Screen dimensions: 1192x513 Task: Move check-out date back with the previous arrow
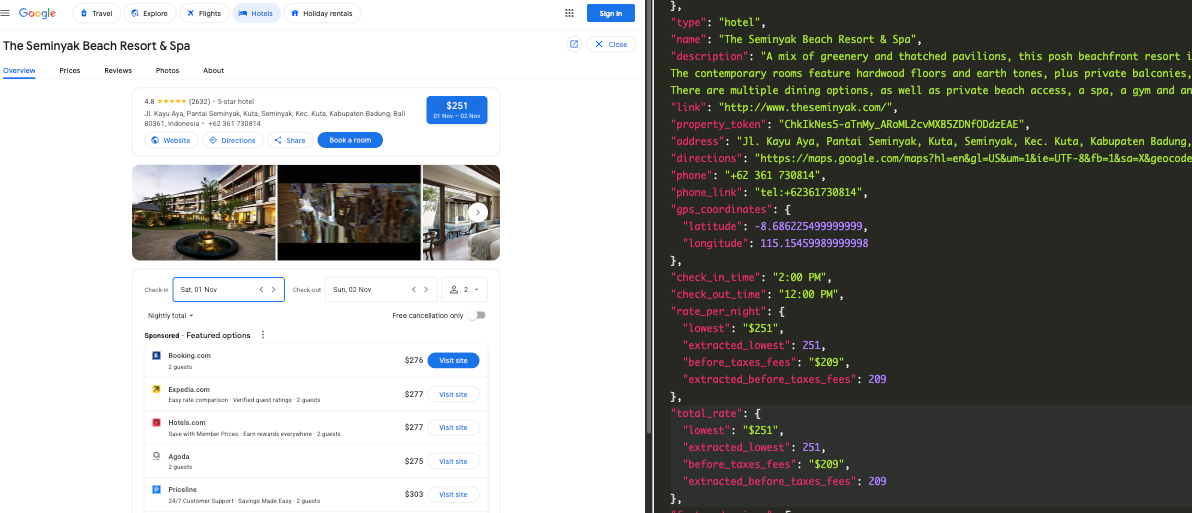[414, 289]
